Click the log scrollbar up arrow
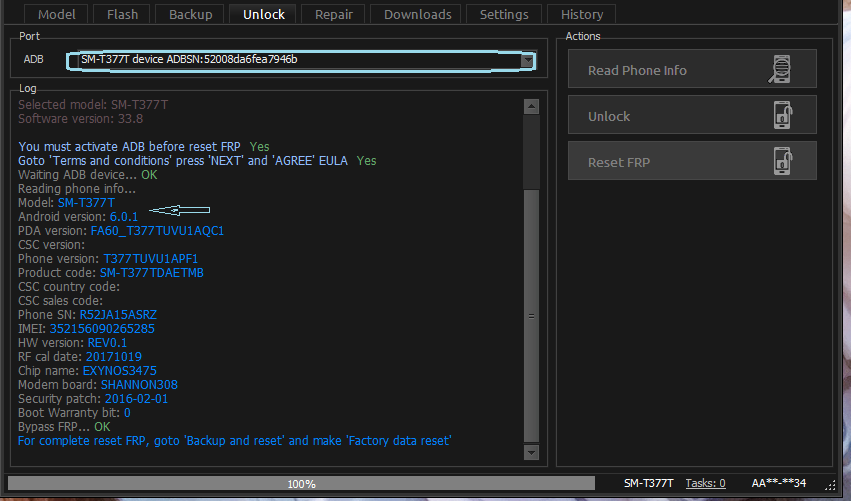This screenshot has width=851, height=501. pyautogui.click(x=531, y=106)
